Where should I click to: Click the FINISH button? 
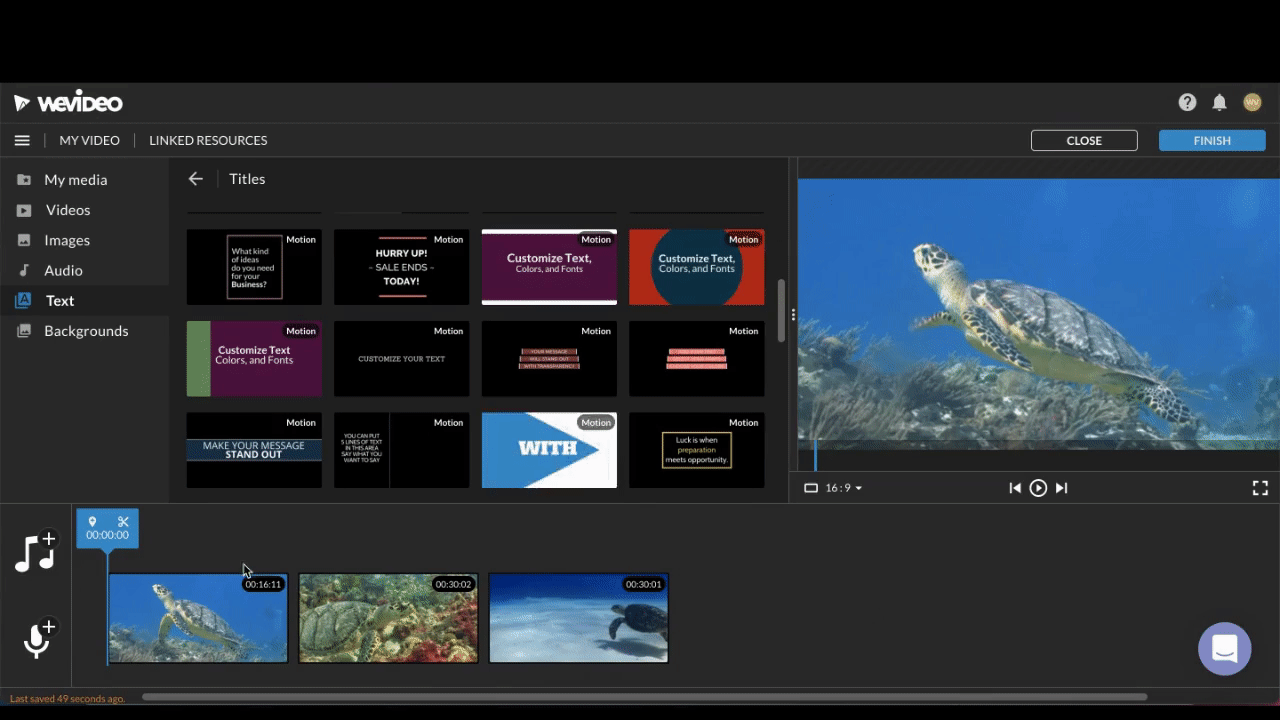point(1211,141)
